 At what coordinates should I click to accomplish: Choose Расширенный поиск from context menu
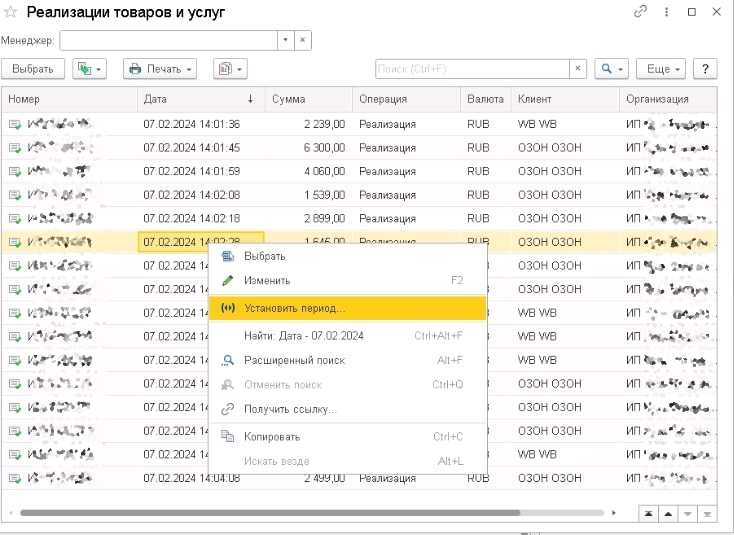tap(294, 360)
